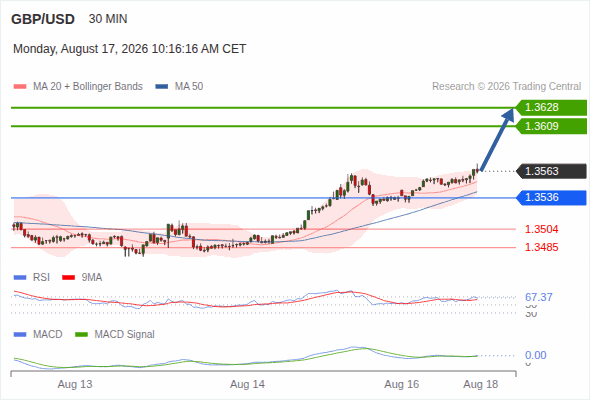Click the current price 1.3563 tag

551,171
